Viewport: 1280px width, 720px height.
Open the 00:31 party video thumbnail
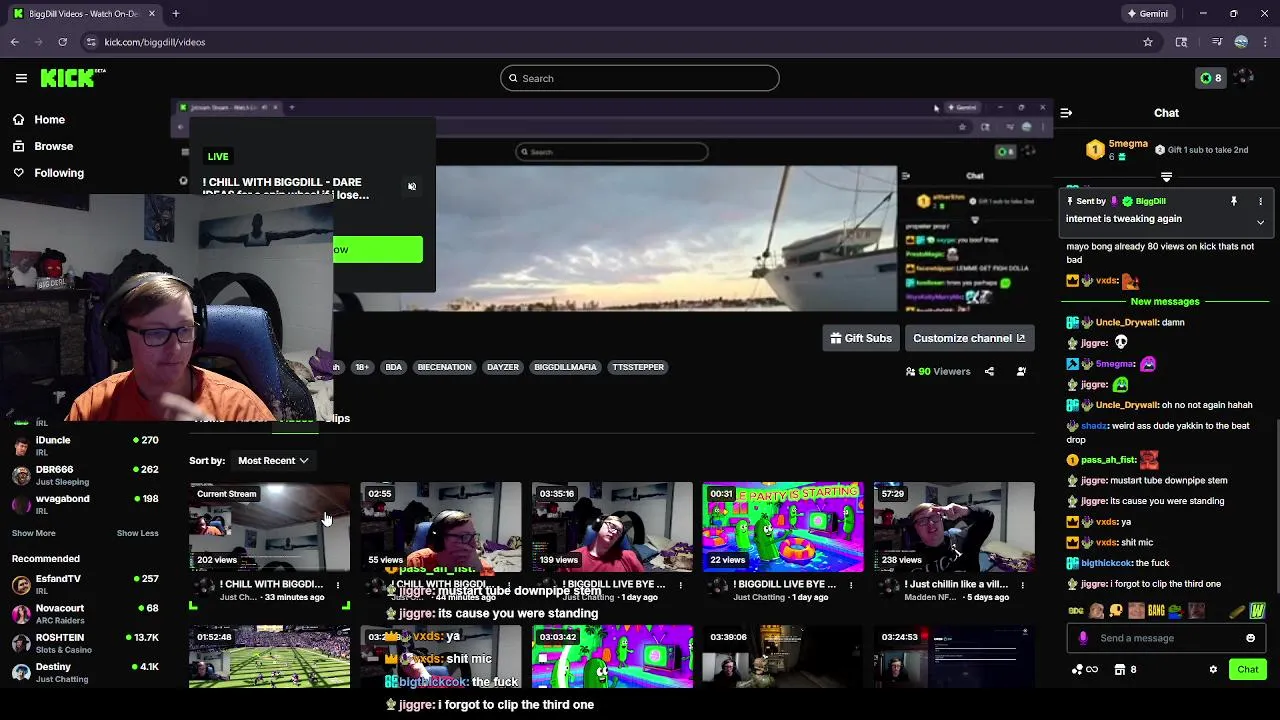[x=783, y=528]
